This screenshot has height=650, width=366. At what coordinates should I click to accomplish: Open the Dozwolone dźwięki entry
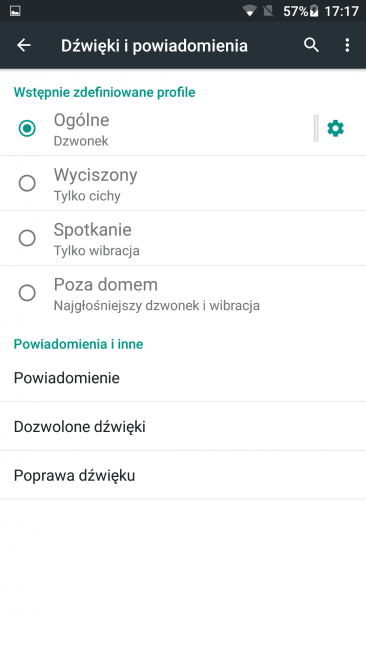pyautogui.click(x=183, y=426)
